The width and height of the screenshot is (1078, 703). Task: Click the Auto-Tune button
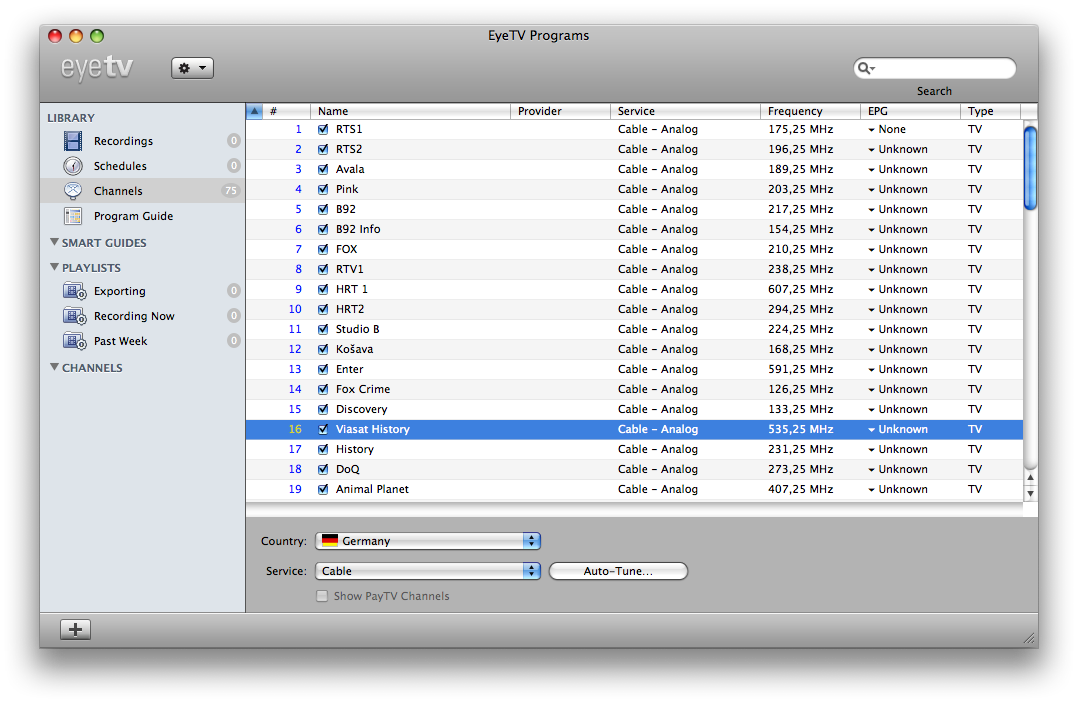[618, 571]
